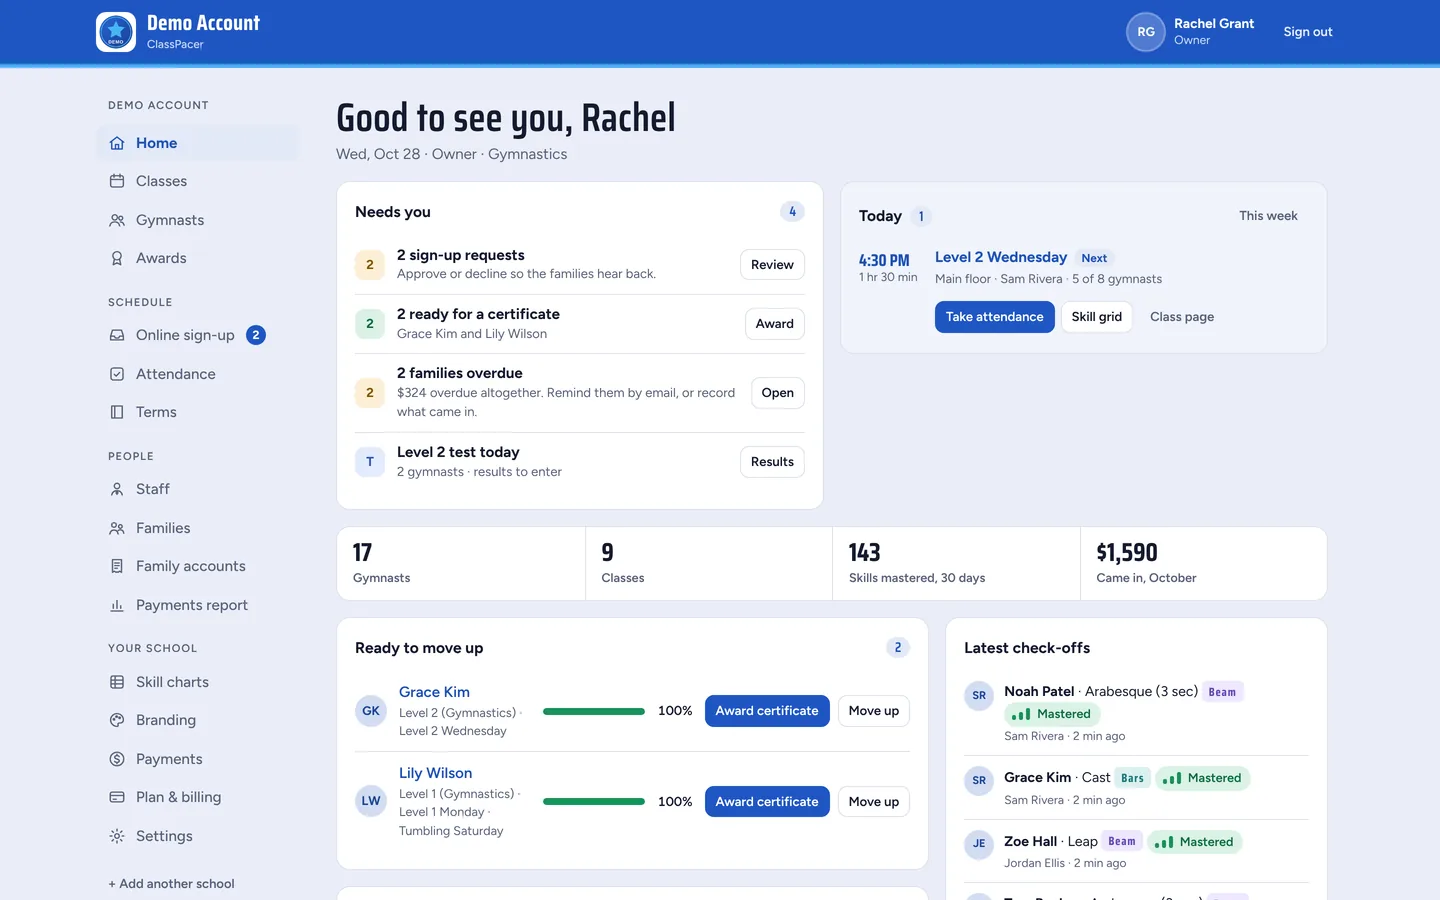Open the Home menu item
Viewport: 1440px width, 900px height.
(198, 143)
